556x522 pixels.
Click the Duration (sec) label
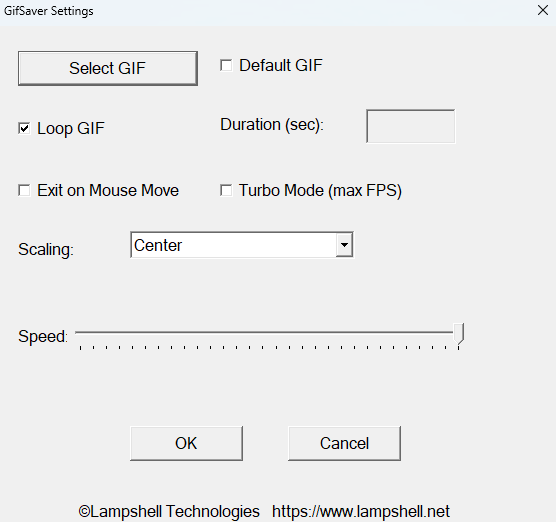tap(272, 125)
